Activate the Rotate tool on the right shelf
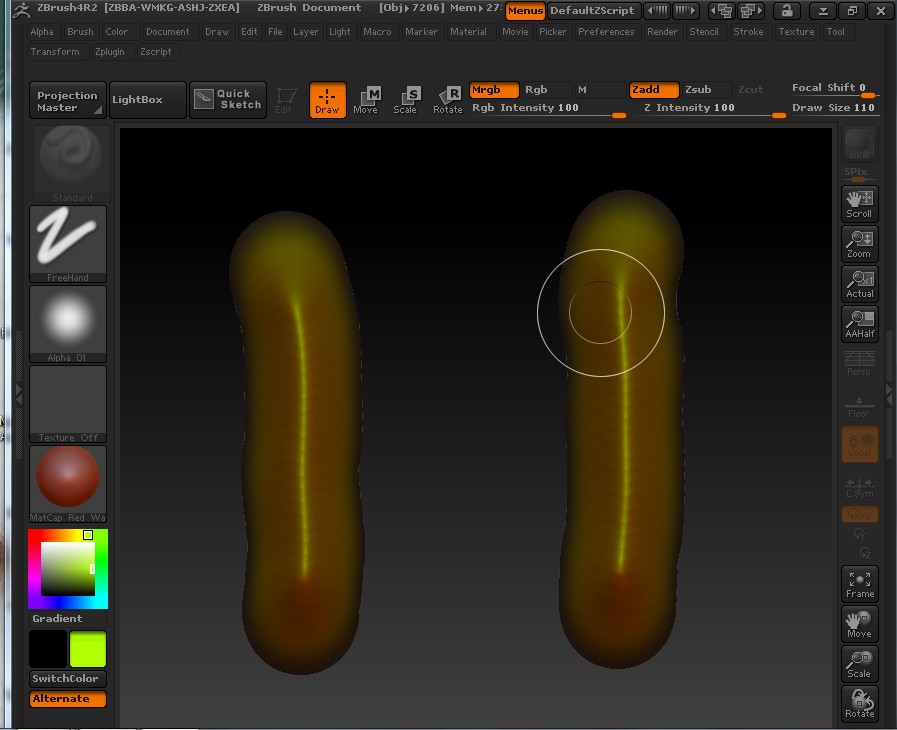The image size is (897, 730). pos(859,703)
